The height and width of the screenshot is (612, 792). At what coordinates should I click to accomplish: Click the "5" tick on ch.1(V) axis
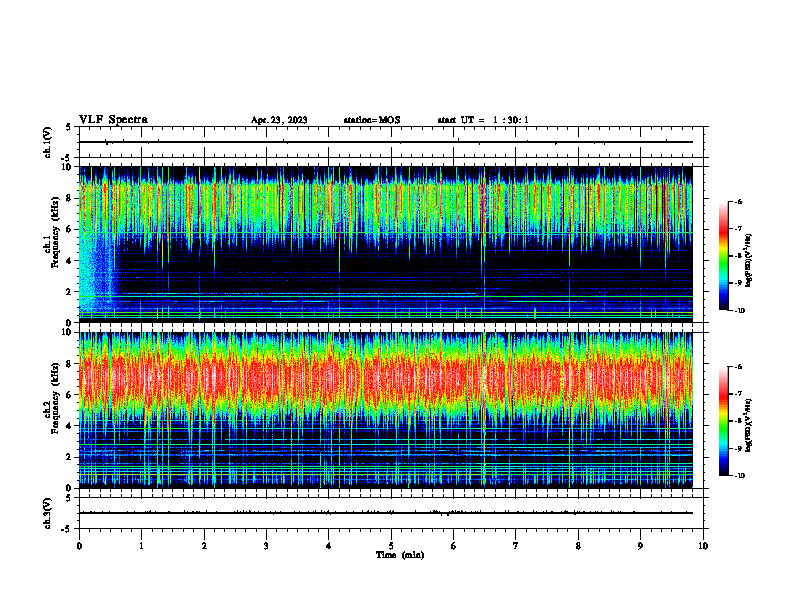click(x=69, y=127)
